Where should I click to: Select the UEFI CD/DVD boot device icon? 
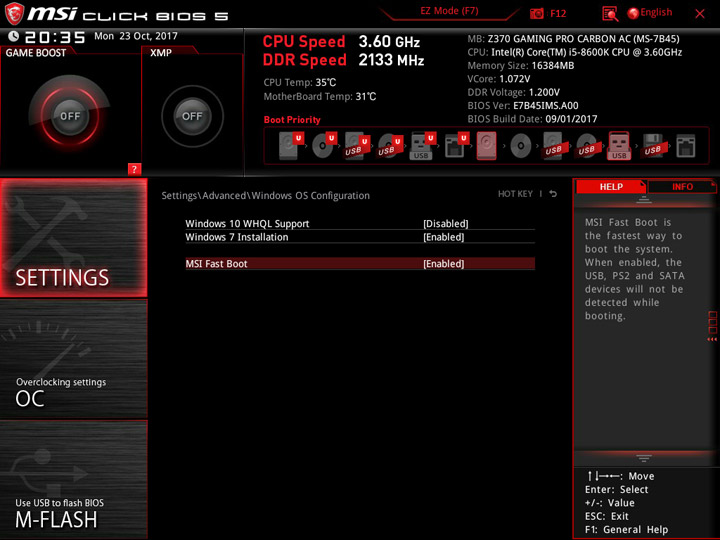(x=324, y=146)
